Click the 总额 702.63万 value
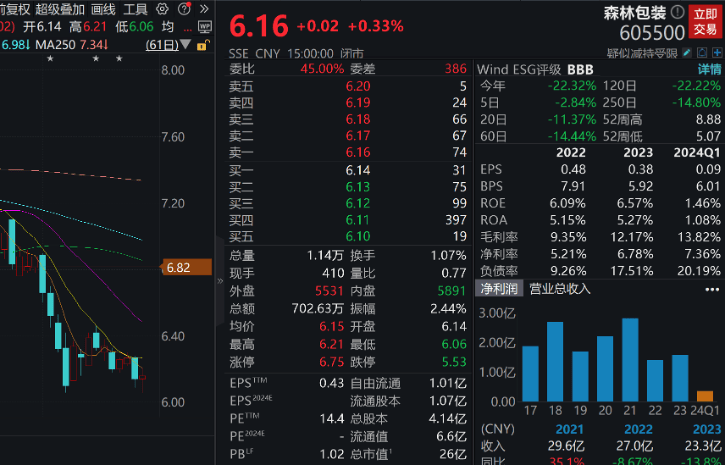The height and width of the screenshot is (466, 726). coord(318,309)
